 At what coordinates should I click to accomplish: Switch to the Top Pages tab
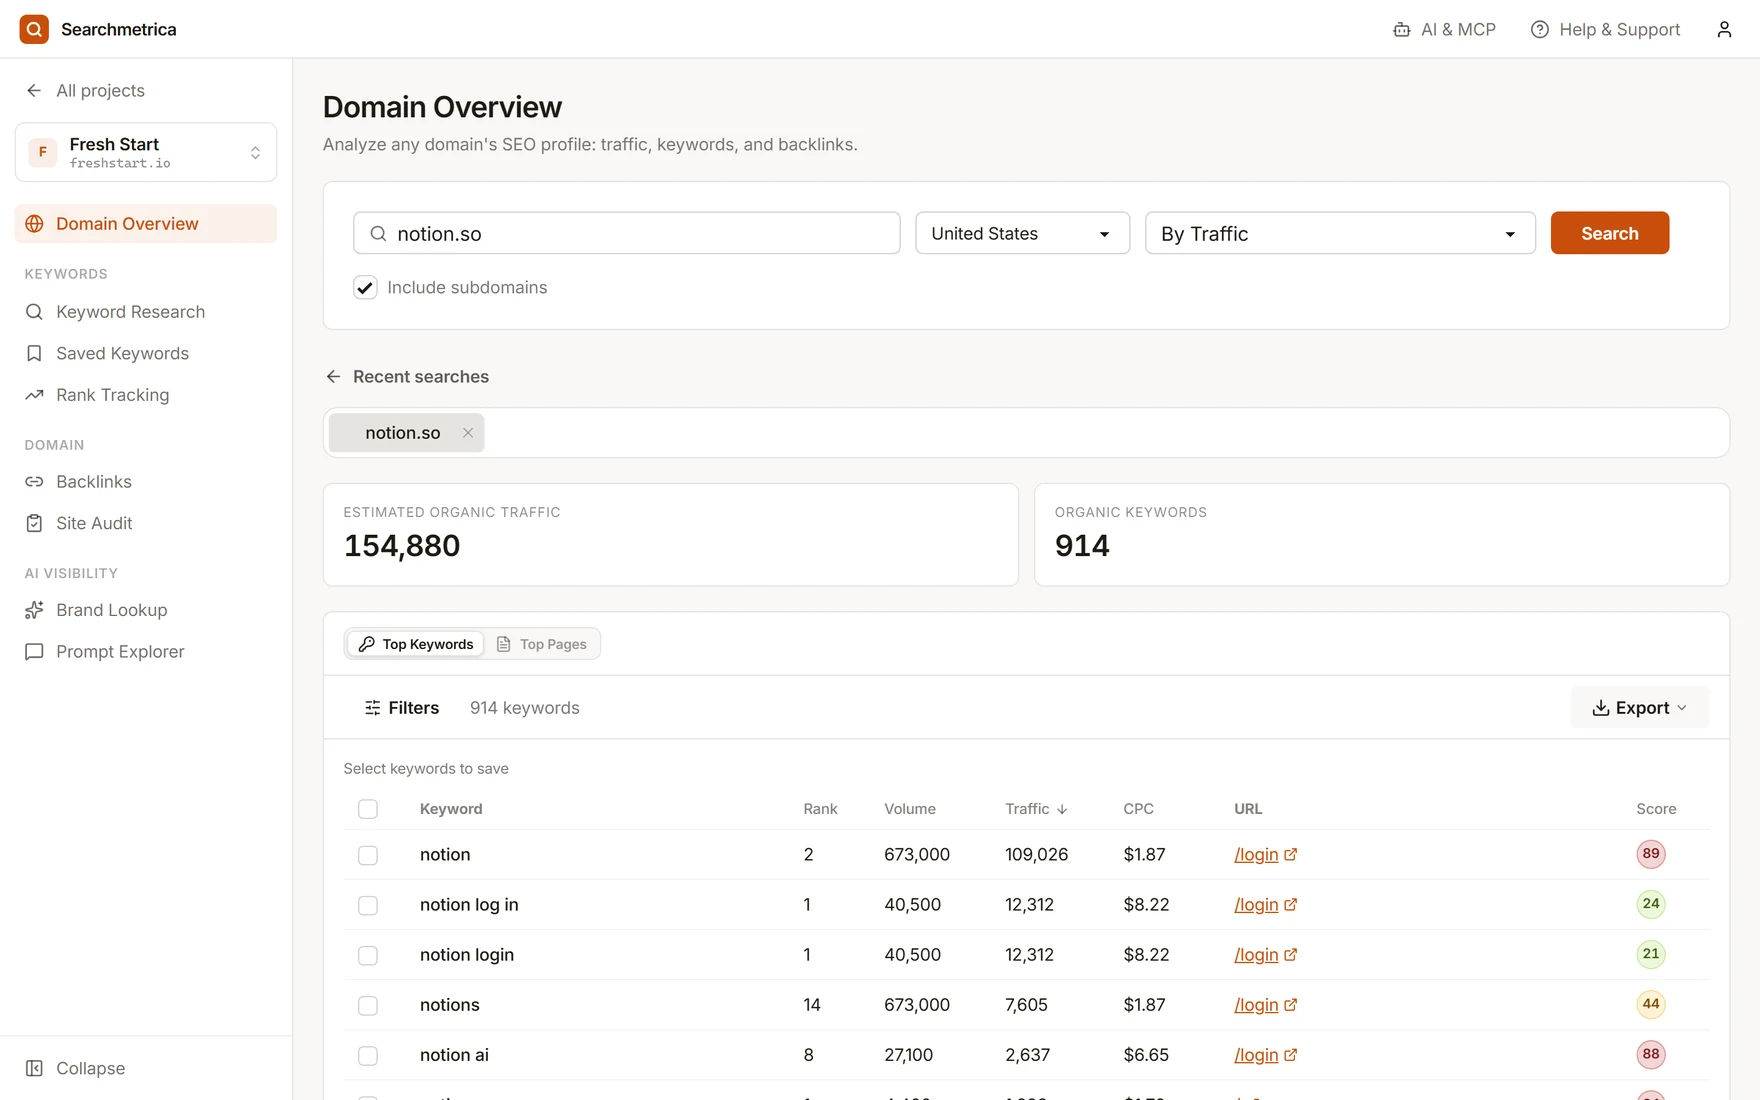(x=542, y=644)
